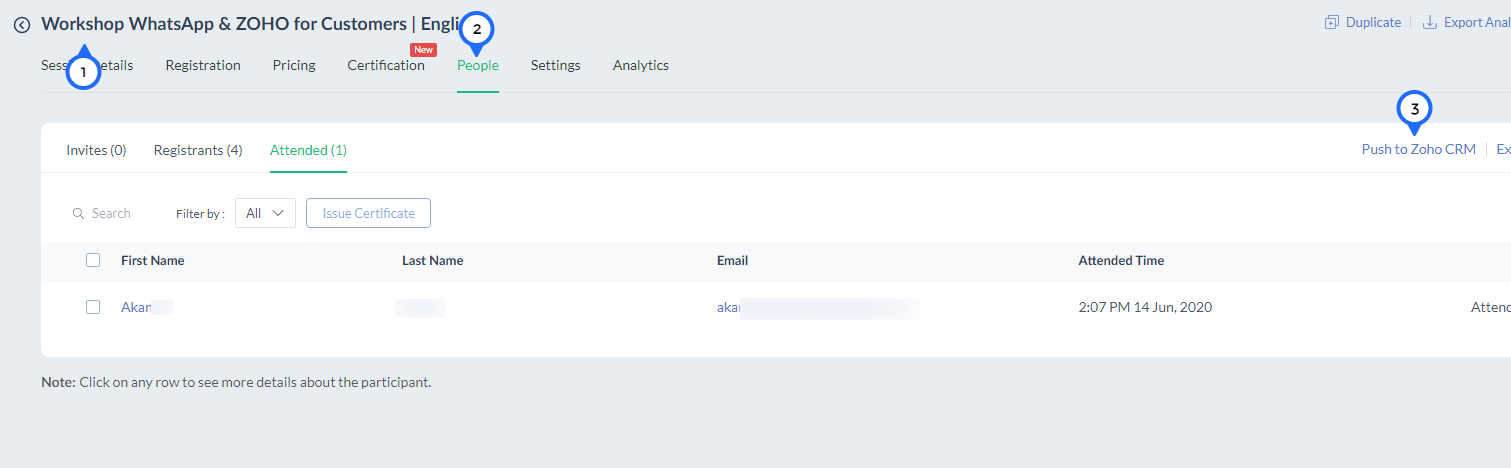This screenshot has height=468, width=1511.
Task: Open the Analytics tab
Action: 641,65
